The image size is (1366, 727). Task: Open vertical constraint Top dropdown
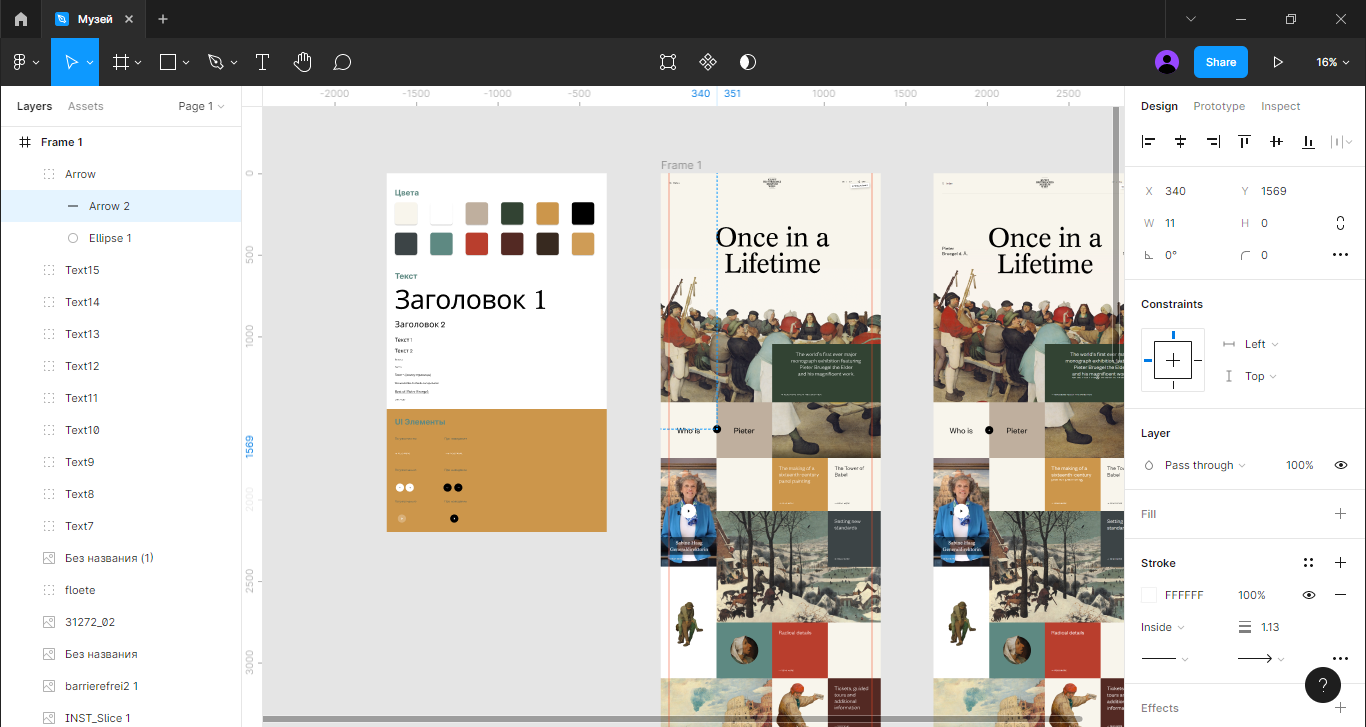[x=1261, y=376]
